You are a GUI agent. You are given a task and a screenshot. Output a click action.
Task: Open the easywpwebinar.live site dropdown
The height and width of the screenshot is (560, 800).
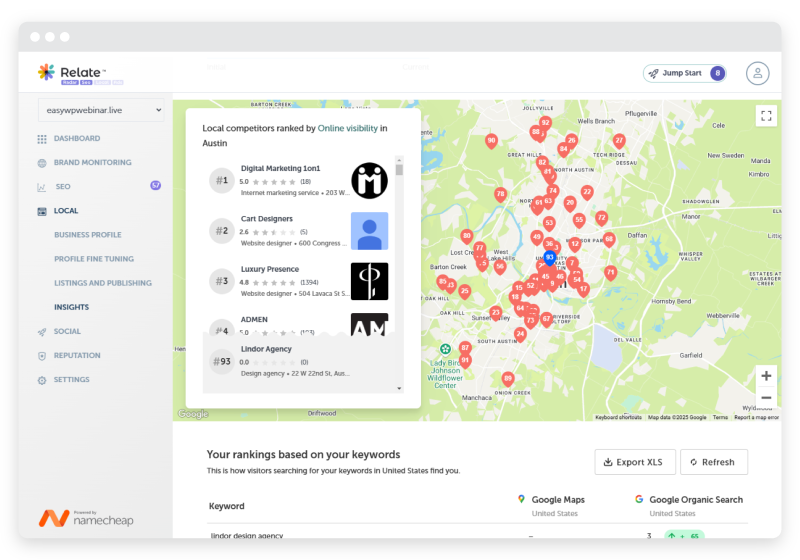tap(101, 110)
